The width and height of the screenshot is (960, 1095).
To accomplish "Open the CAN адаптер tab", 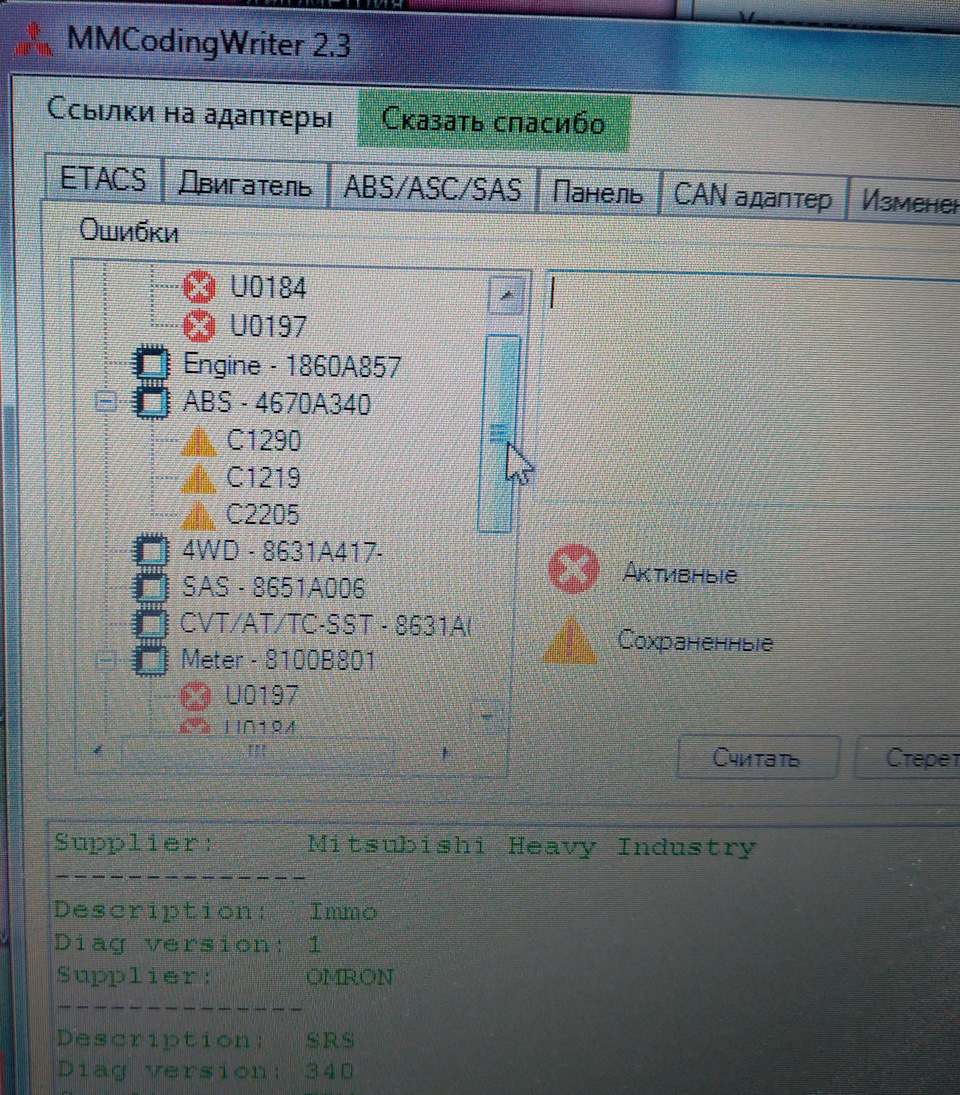I will [x=753, y=196].
